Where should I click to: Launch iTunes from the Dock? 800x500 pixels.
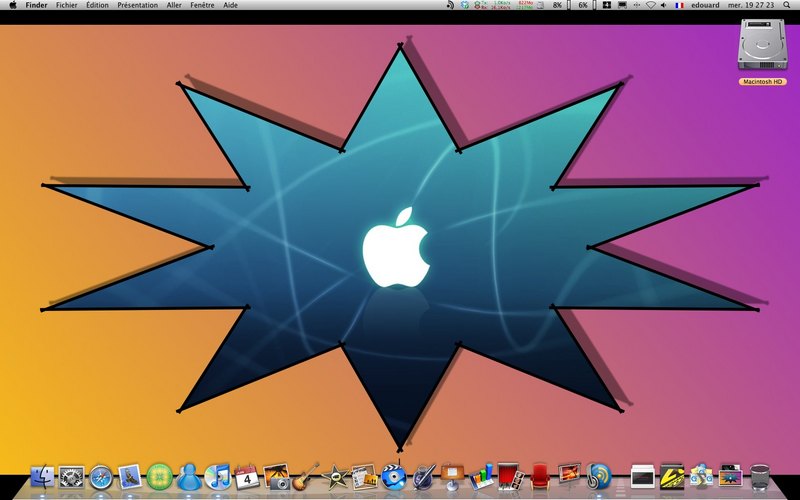[x=218, y=477]
